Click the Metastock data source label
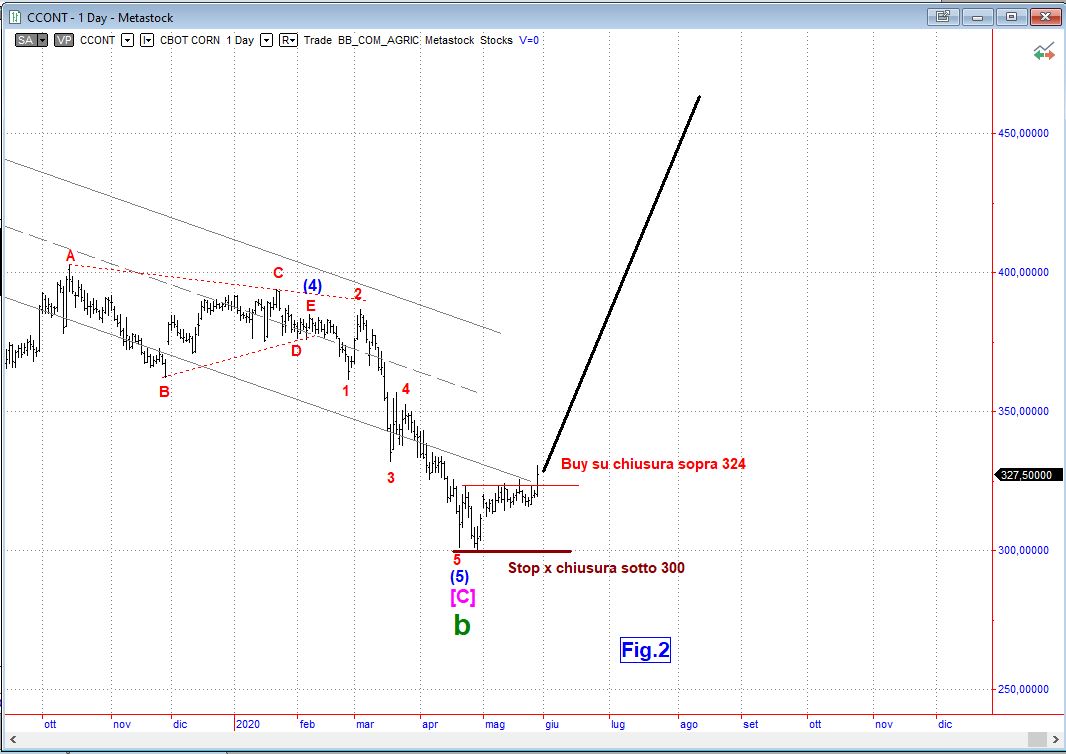1066x754 pixels. coord(449,40)
